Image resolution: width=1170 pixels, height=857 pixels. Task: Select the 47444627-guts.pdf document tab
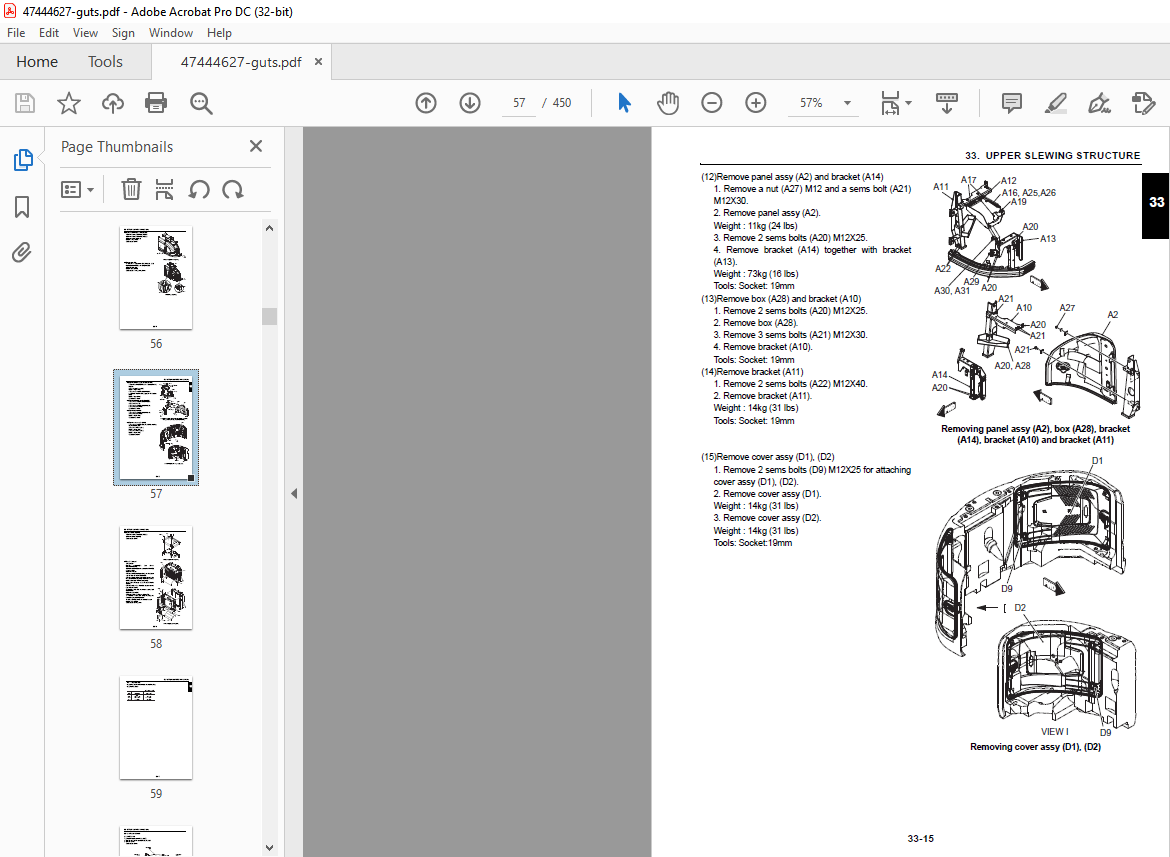[240, 62]
